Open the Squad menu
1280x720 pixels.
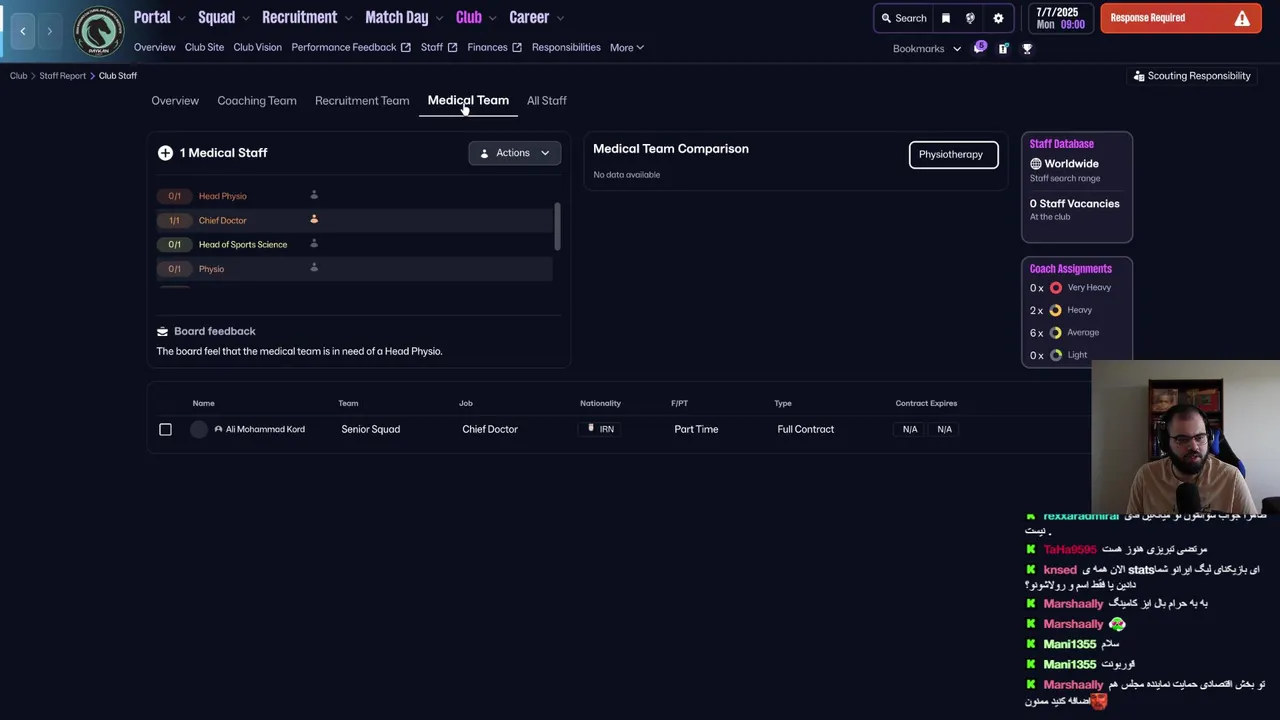coord(216,17)
